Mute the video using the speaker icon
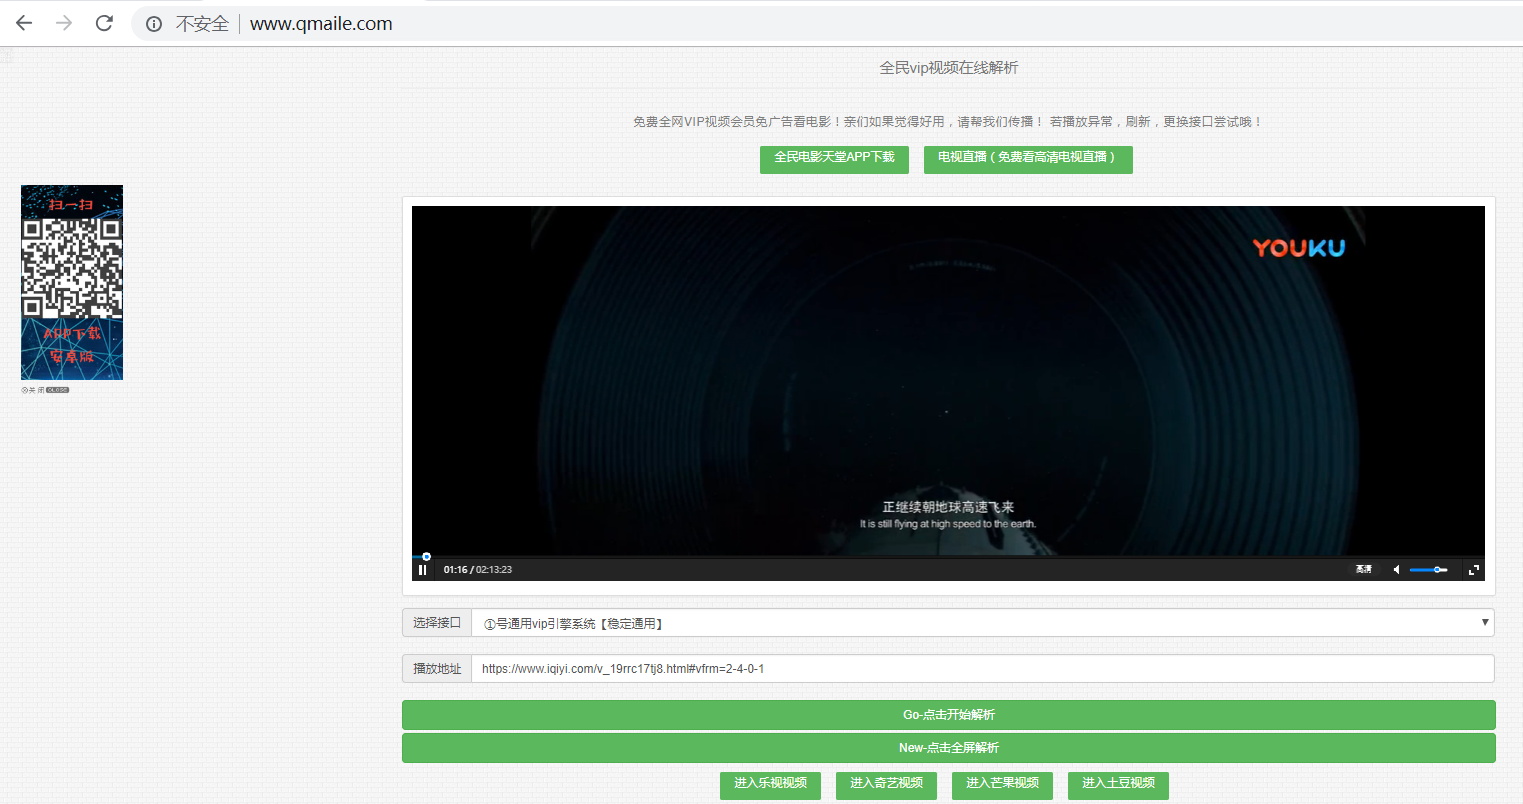The width and height of the screenshot is (1523, 804). tap(1396, 570)
